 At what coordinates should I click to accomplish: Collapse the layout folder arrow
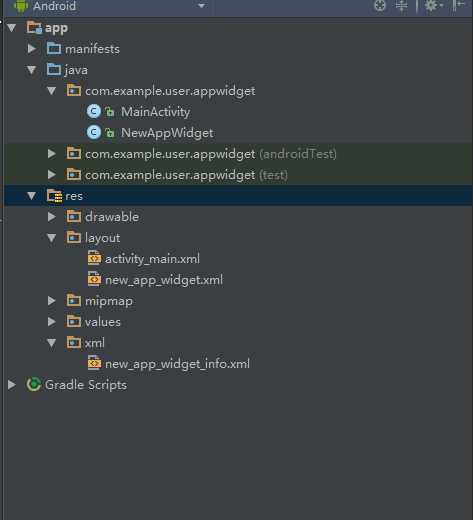click(52, 238)
